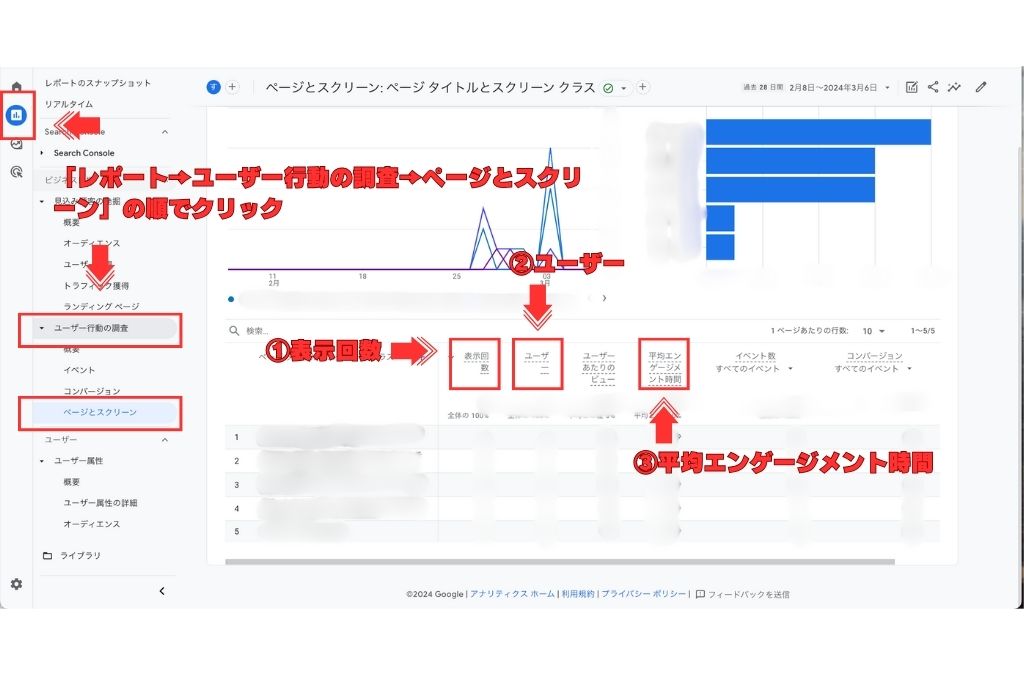Click the 検索 table search field
1024x675 pixels.
tap(300, 330)
